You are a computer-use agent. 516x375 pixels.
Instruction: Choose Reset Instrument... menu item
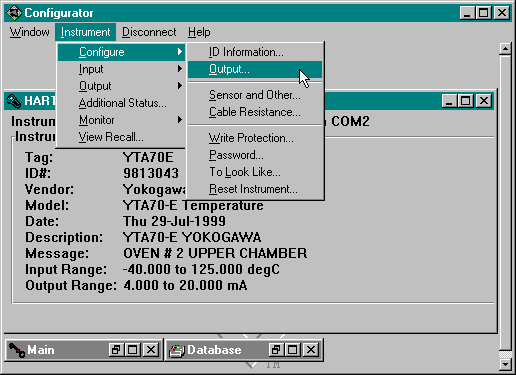point(255,189)
